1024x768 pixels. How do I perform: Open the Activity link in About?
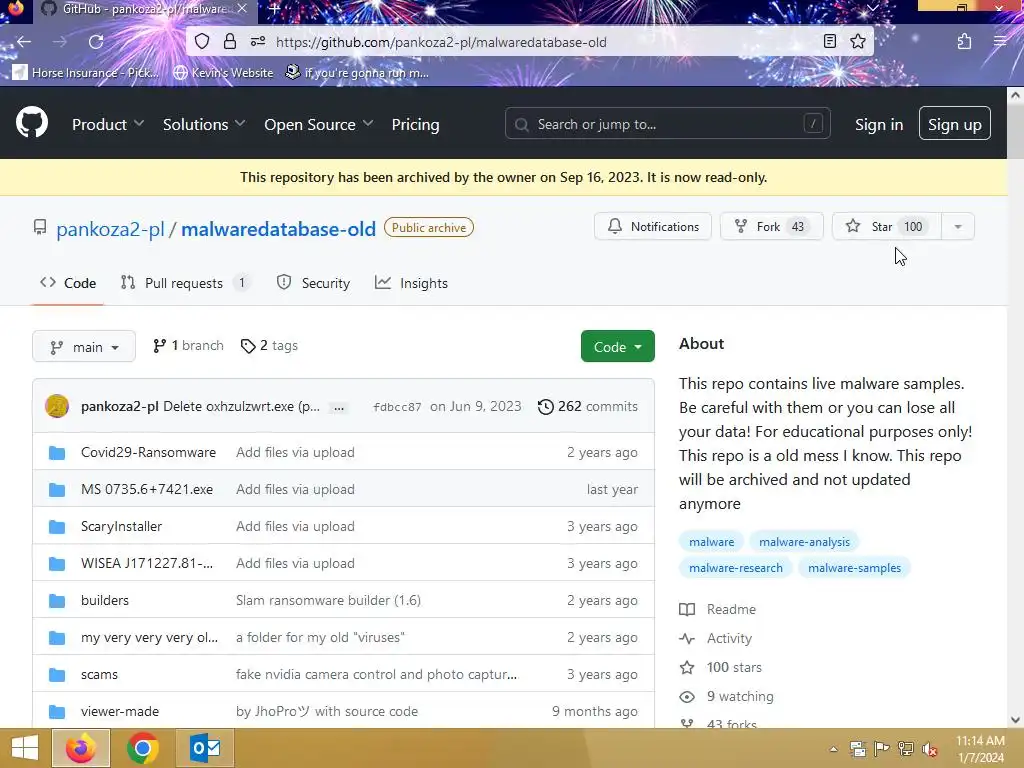[716, 639]
